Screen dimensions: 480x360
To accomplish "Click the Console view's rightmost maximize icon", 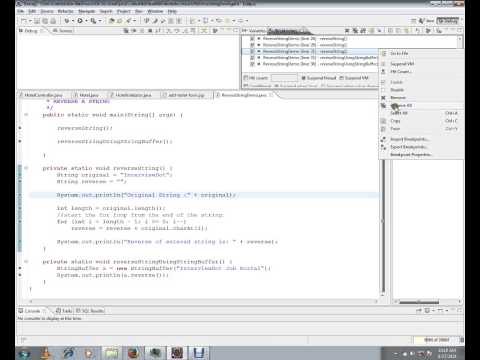I will (x=460, y=310).
